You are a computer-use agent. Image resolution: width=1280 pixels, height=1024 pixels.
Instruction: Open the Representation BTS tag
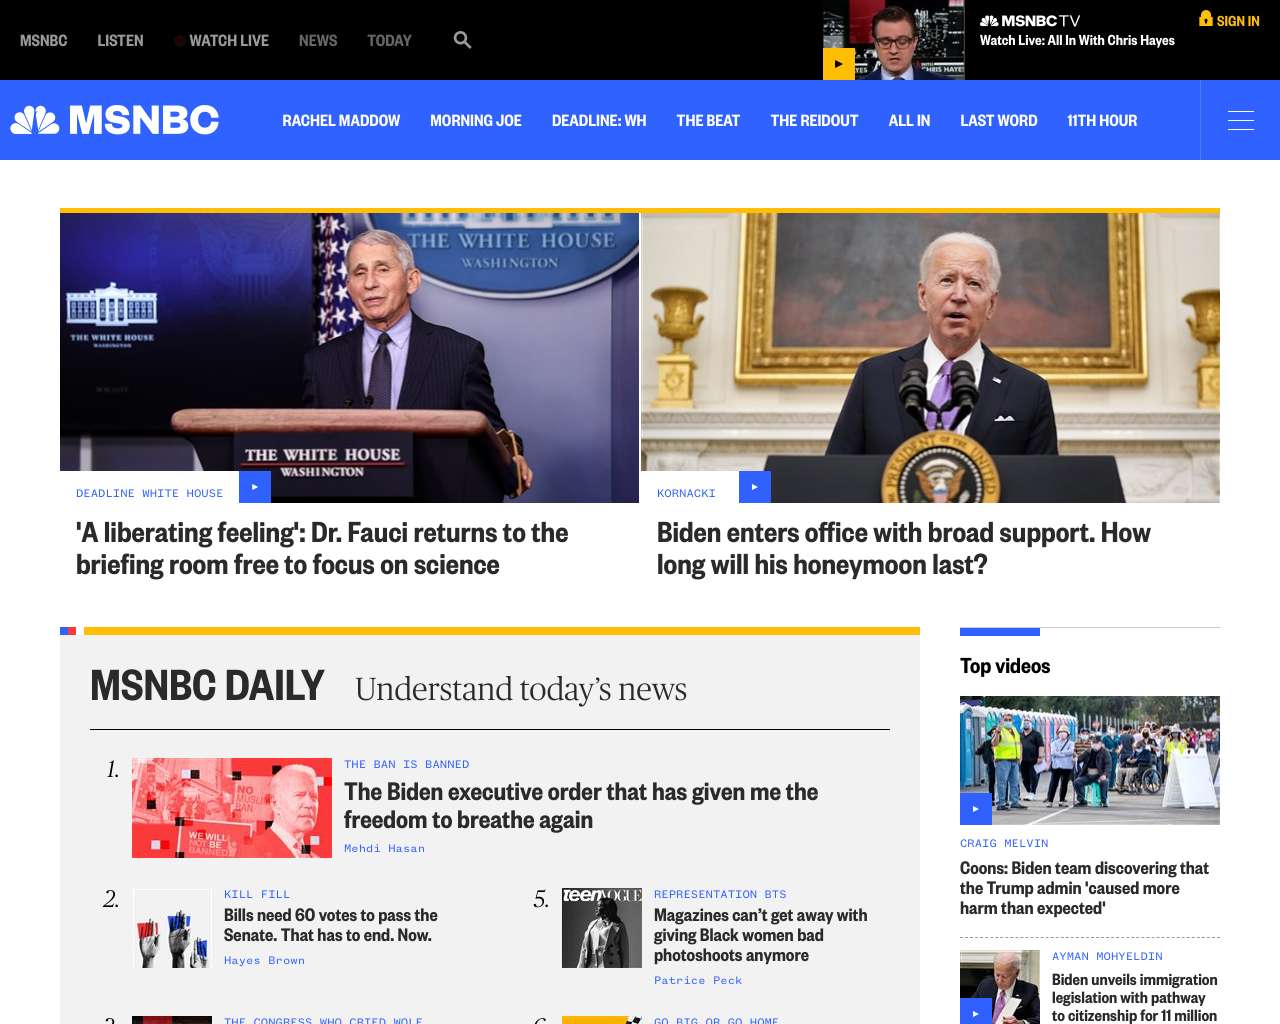click(x=720, y=894)
